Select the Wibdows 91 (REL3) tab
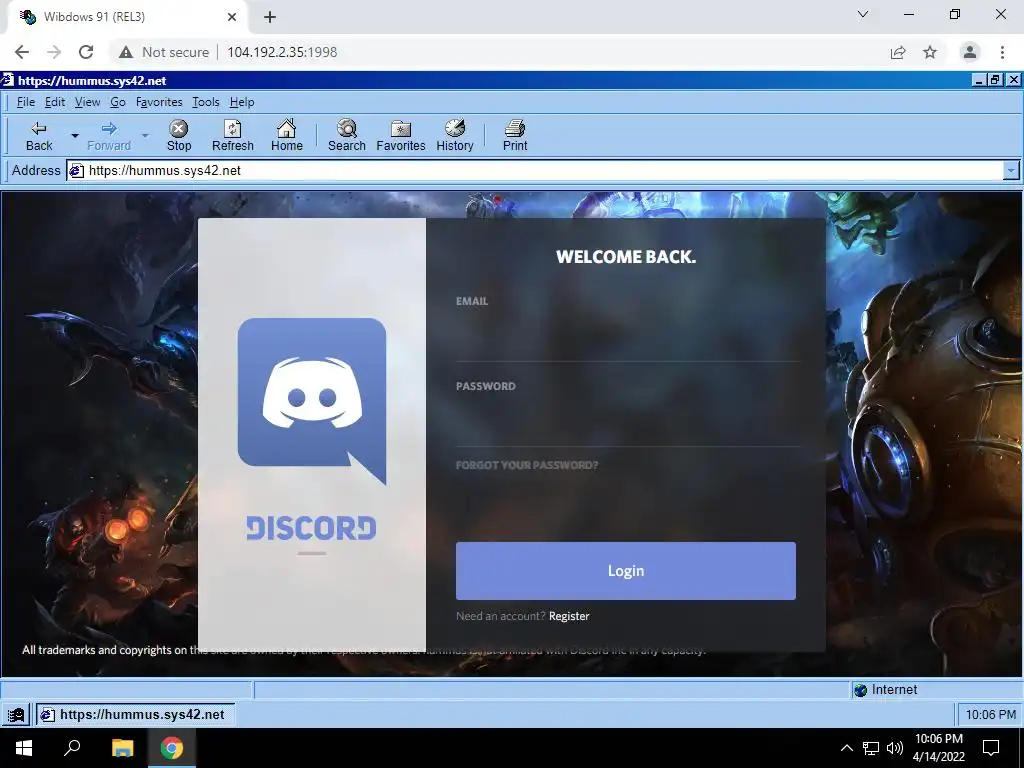This screenshot has width=1024, height=768. tap(127, 17)
